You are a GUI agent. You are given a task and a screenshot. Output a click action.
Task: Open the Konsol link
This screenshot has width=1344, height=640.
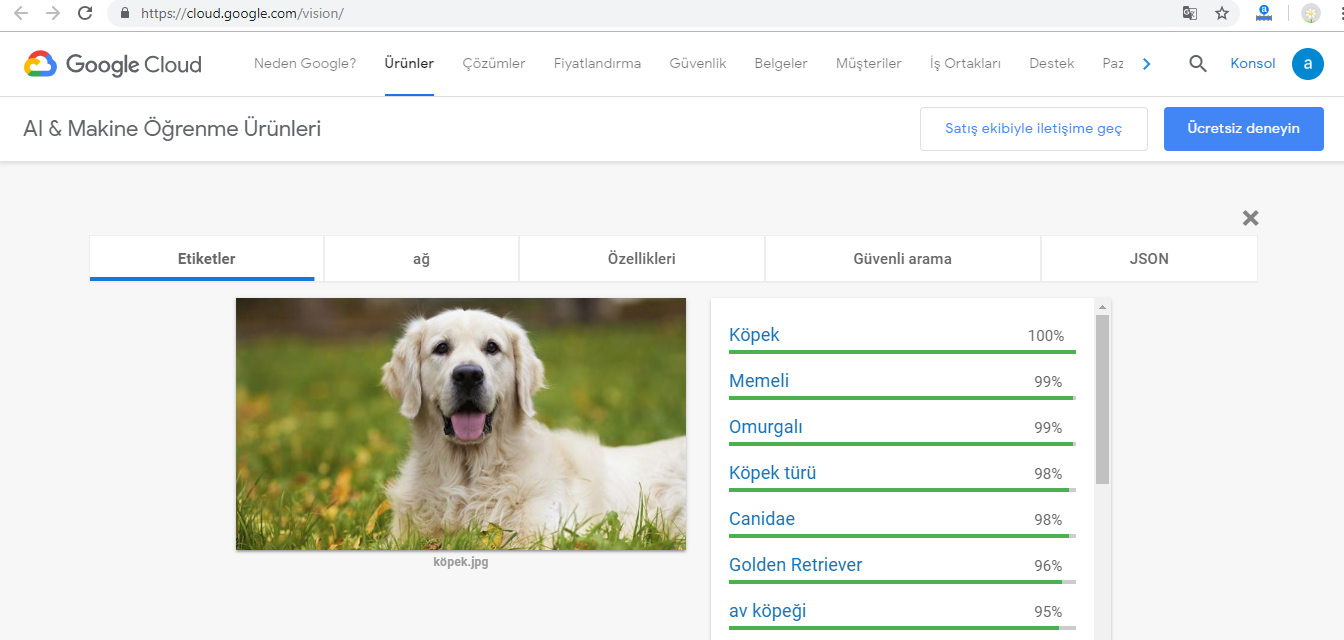[1253, 63]
